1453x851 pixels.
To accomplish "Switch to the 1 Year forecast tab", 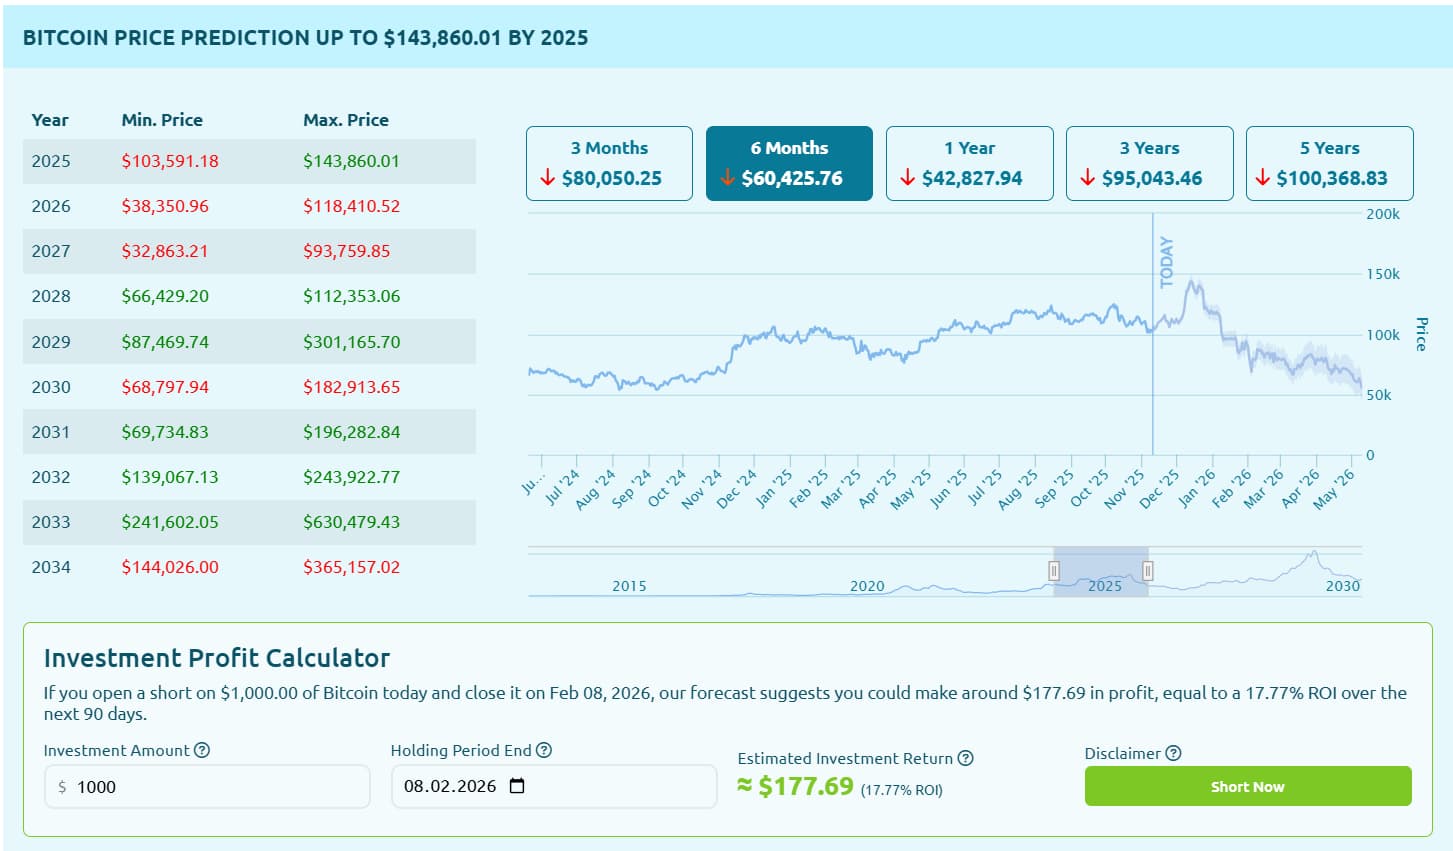I will [x=969, y=163].
